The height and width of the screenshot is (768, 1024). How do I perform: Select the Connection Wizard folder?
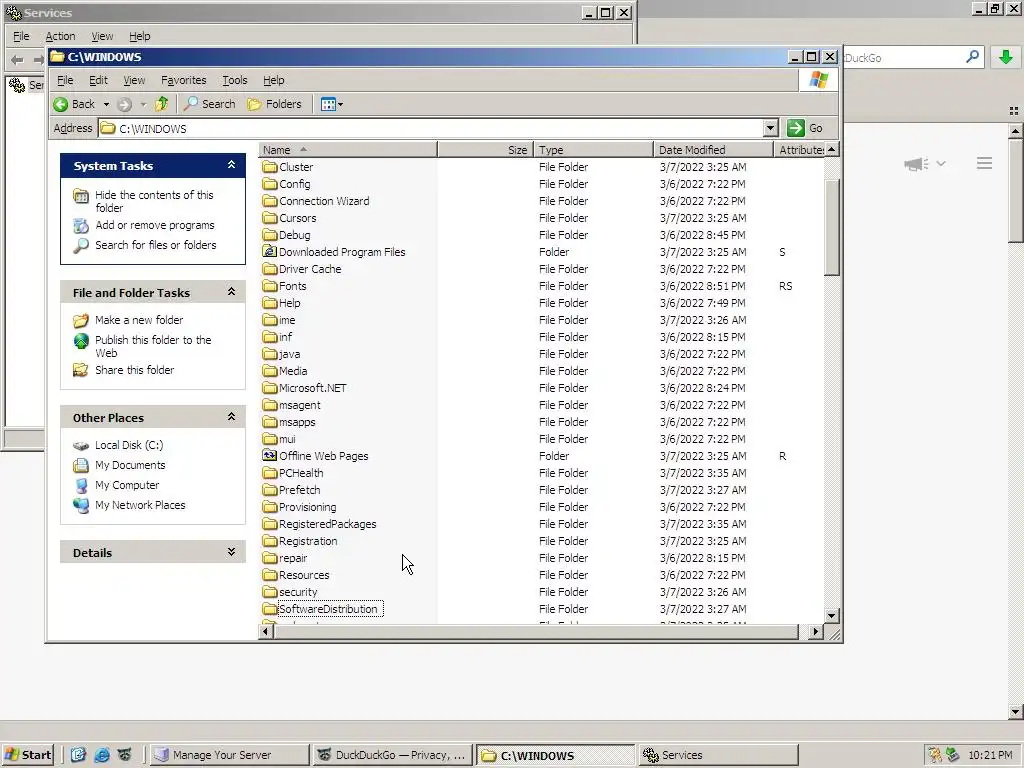(x=324, y=200)
